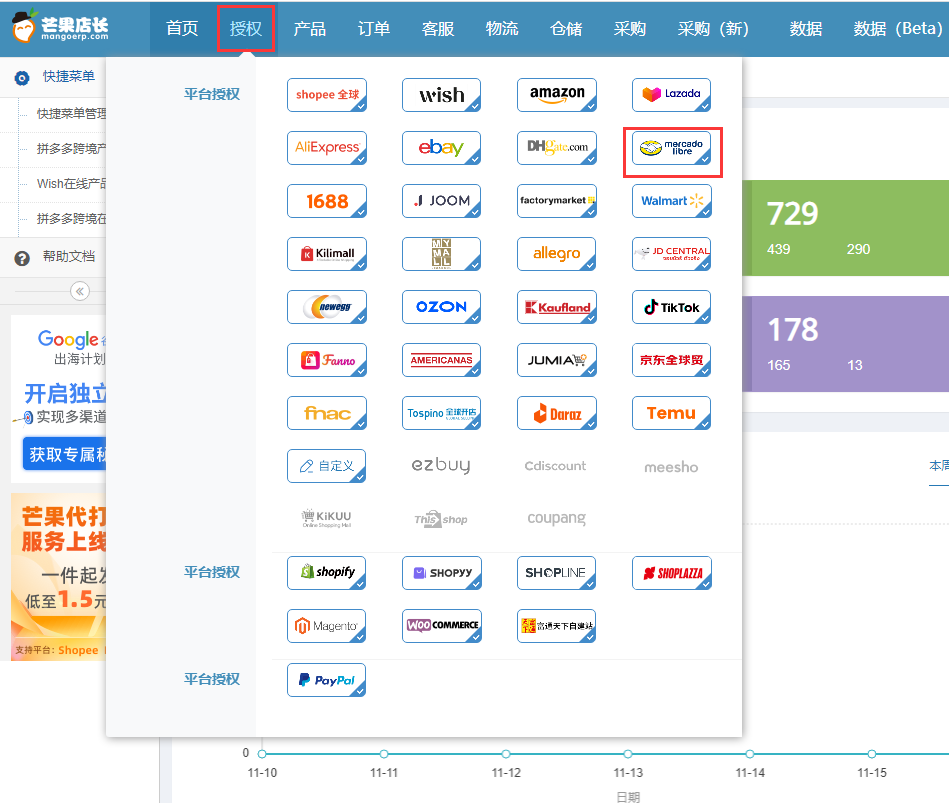Open the purple 178 statistics card

846,344
